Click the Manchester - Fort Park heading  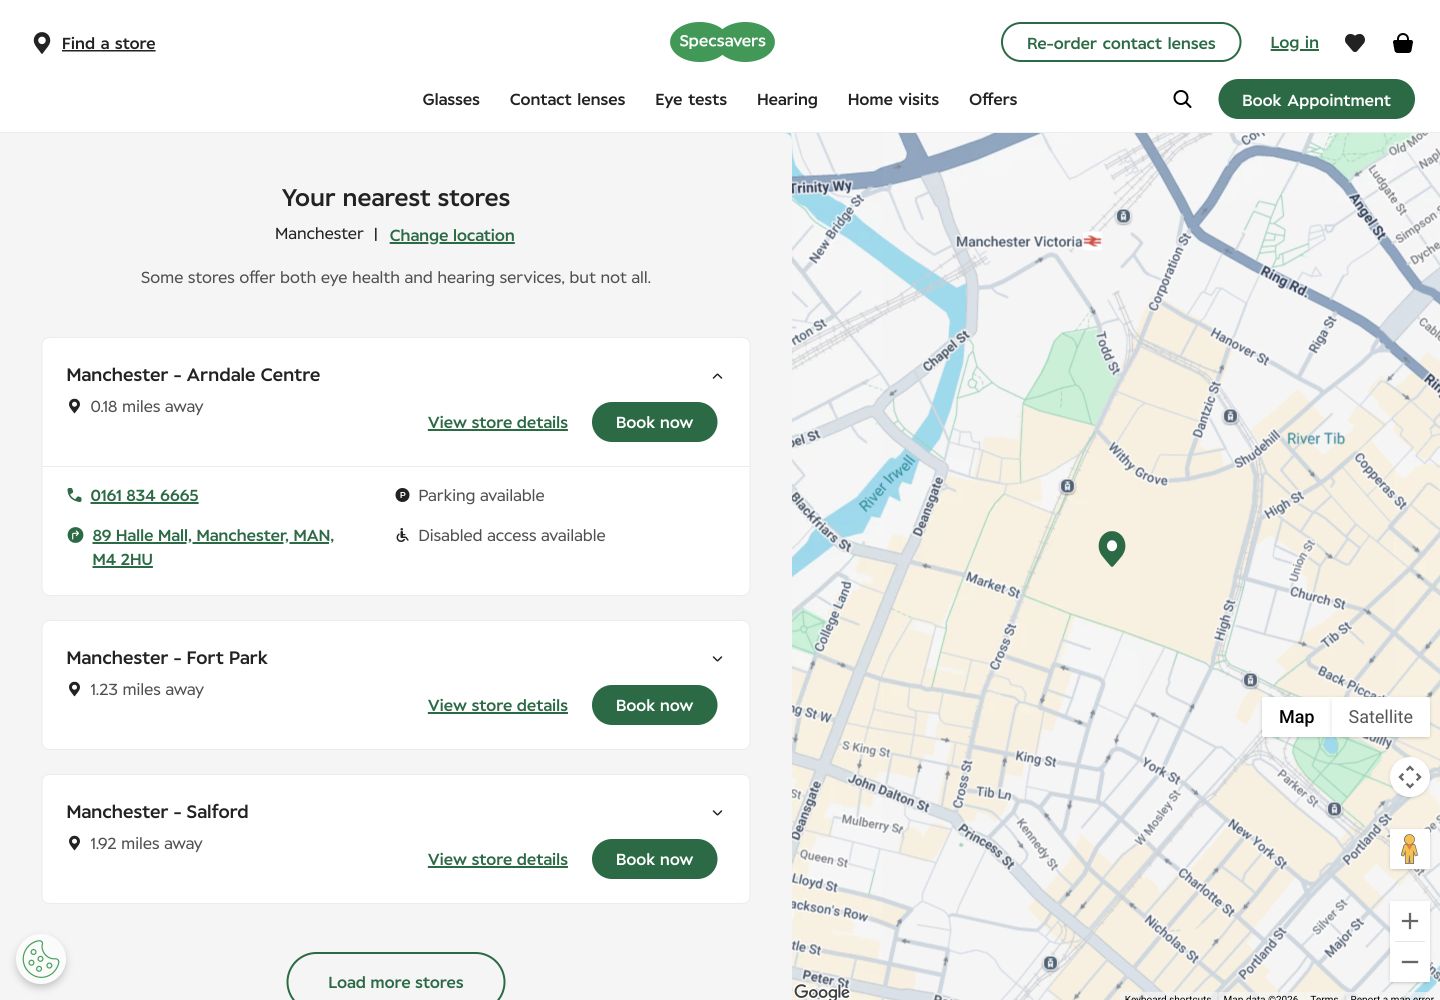coord(167,658)
